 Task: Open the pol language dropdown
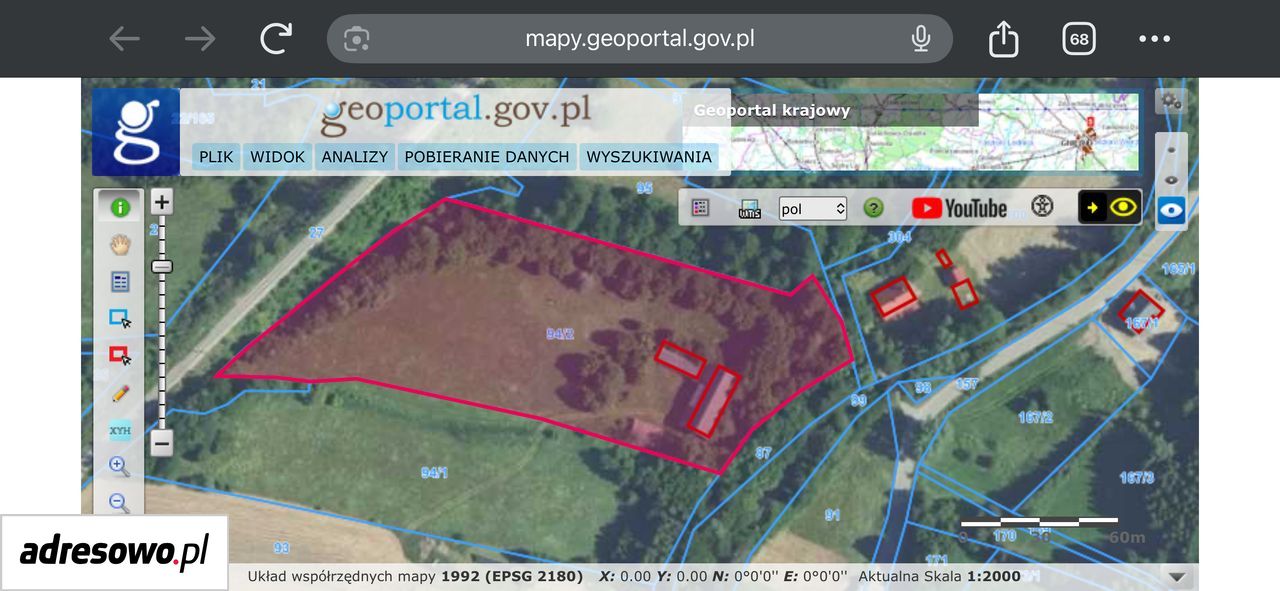tap(813, 208)
